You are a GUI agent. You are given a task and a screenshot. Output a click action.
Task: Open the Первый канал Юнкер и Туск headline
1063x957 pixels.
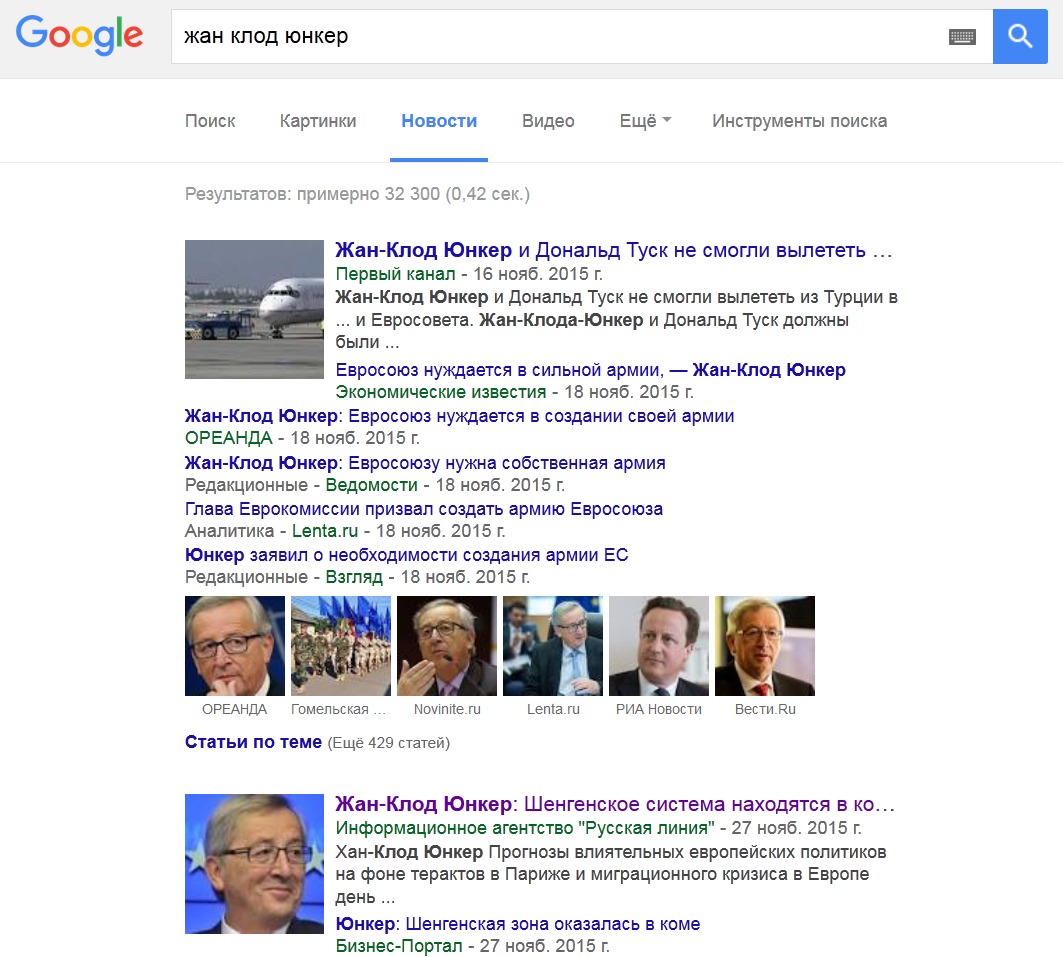614,250
